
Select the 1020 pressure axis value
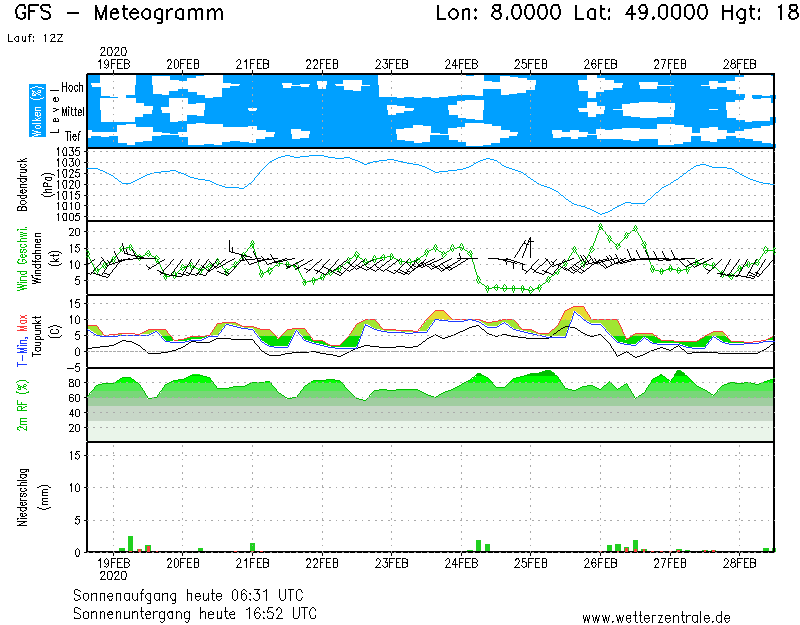point(68,185)
